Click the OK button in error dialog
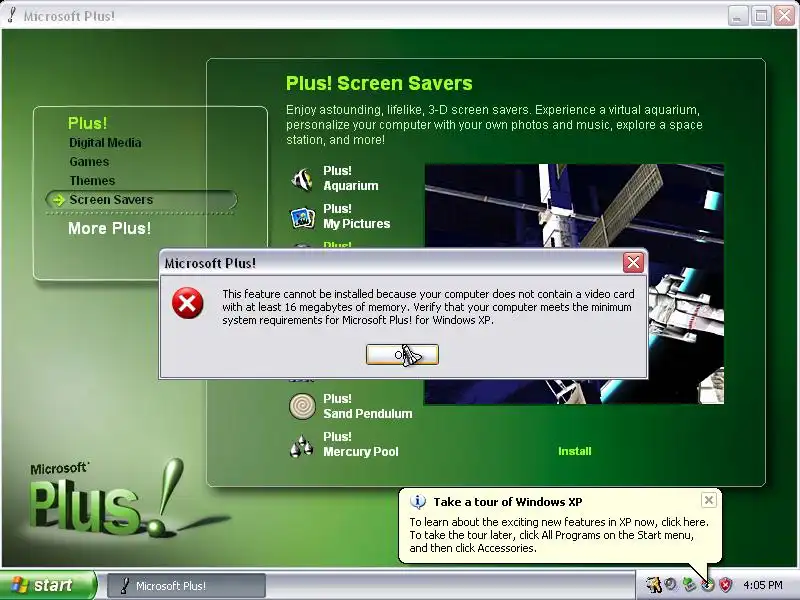 [x=402, y=355]
